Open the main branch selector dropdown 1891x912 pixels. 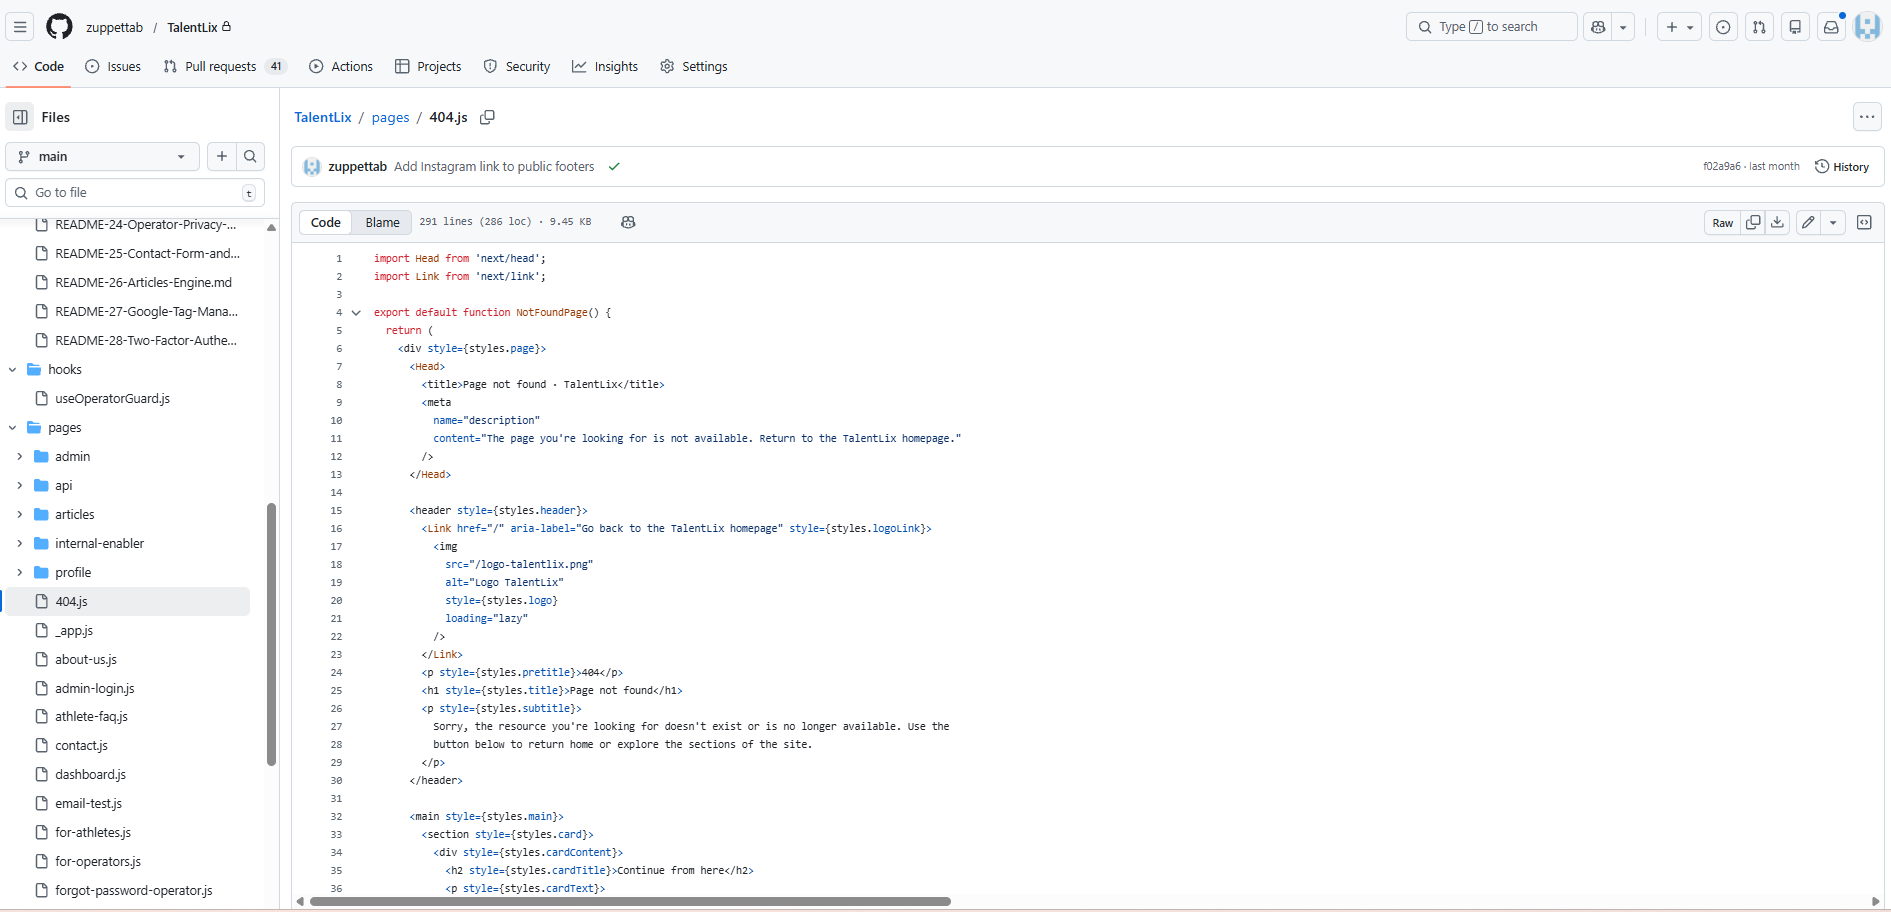[101, 156]
